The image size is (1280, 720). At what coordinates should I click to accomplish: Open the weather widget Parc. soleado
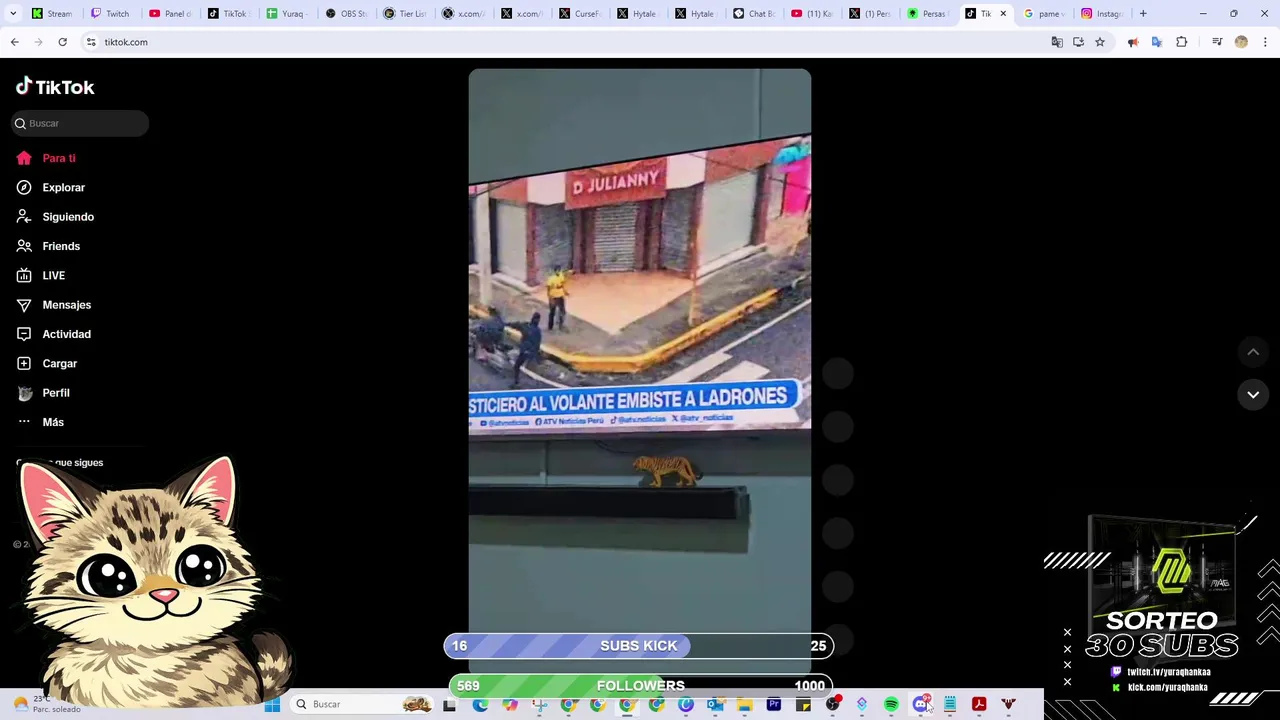pos(48,704)
